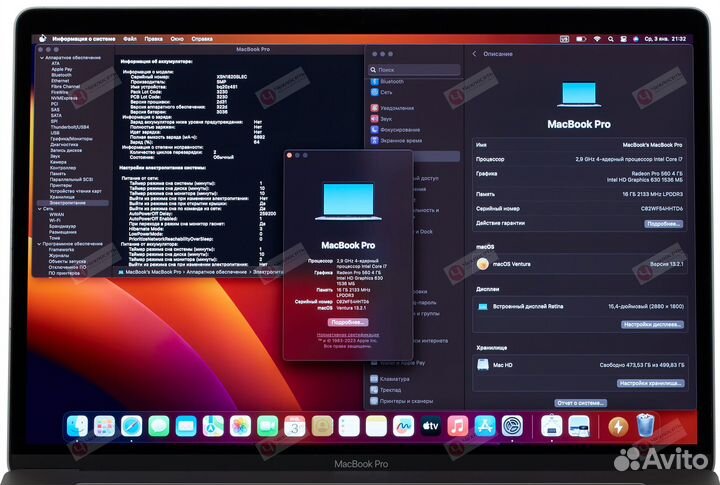Open System Settings icon in the Dock
Viewport: 720px width, 485px height.
point(512,426)
